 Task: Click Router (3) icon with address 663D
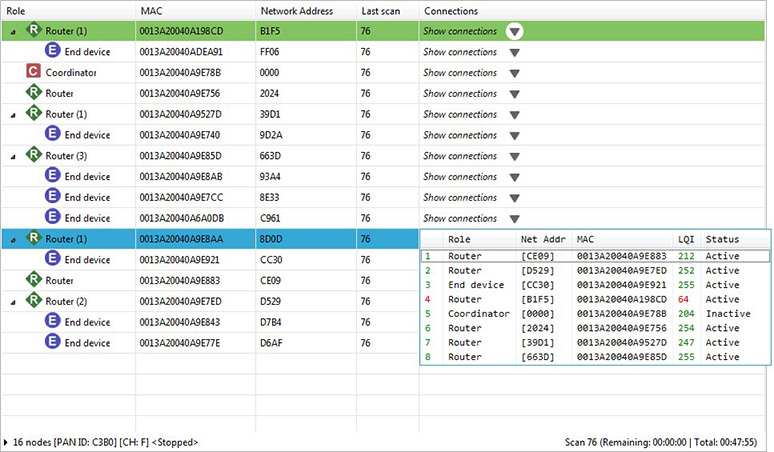33,154
